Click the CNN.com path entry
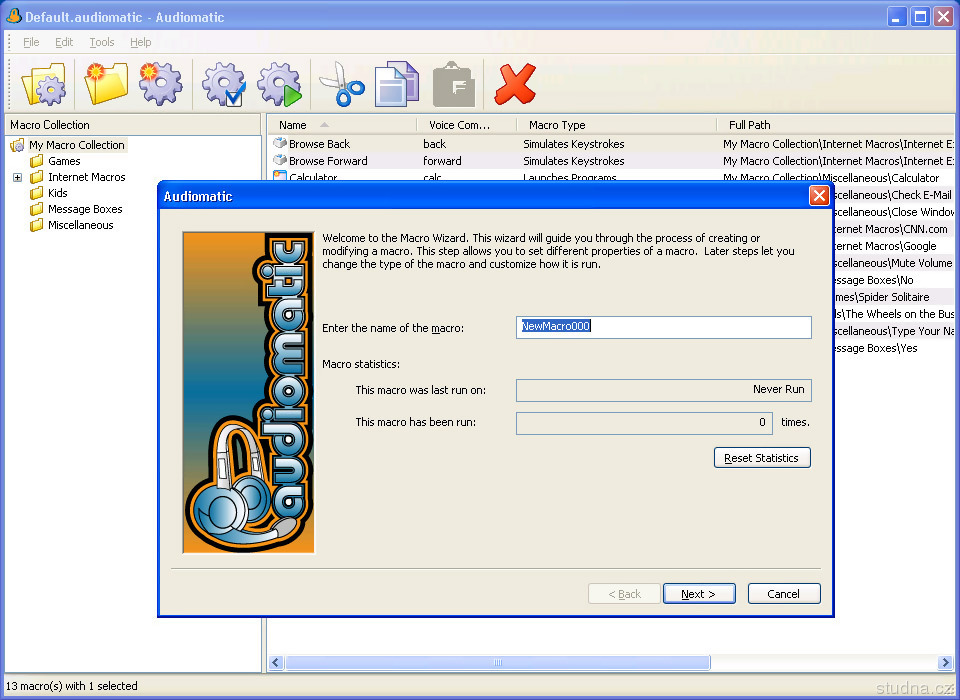The height and width of the screenshot is (700, 960). coord(891,229)
